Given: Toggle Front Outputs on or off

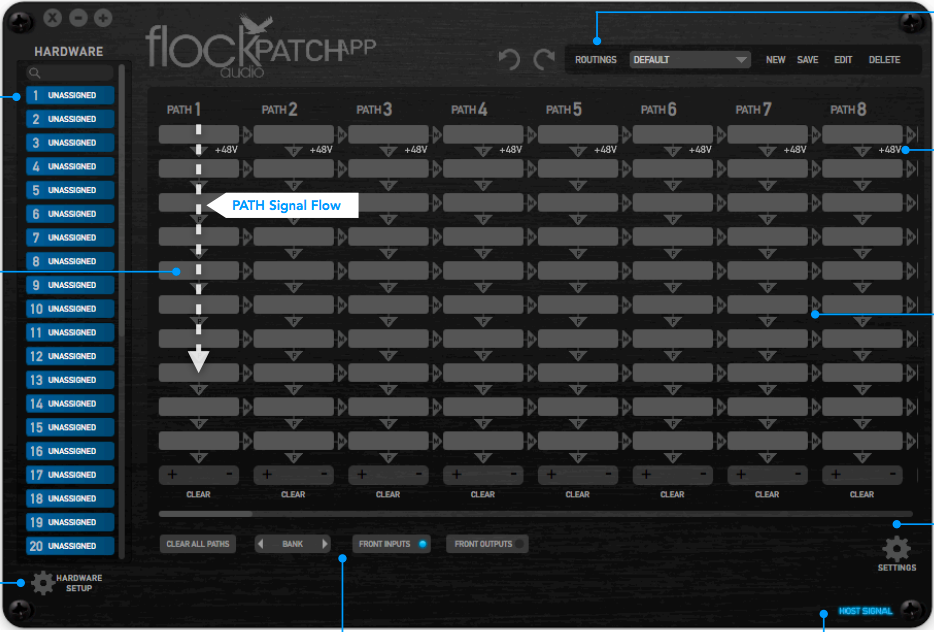Looking at the screenshot, I should pyautogui.click(x=487, y=544).
